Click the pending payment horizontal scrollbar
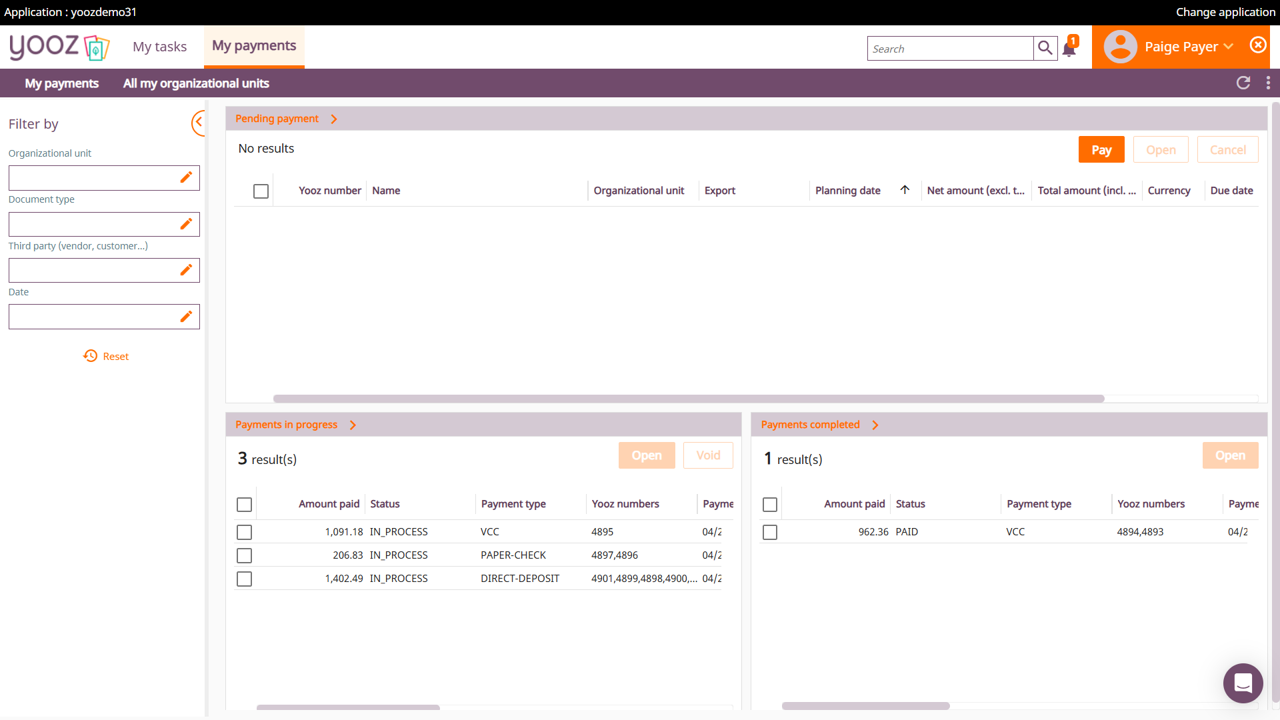This screenshot has height=720, width=1280. coord(688,398)
